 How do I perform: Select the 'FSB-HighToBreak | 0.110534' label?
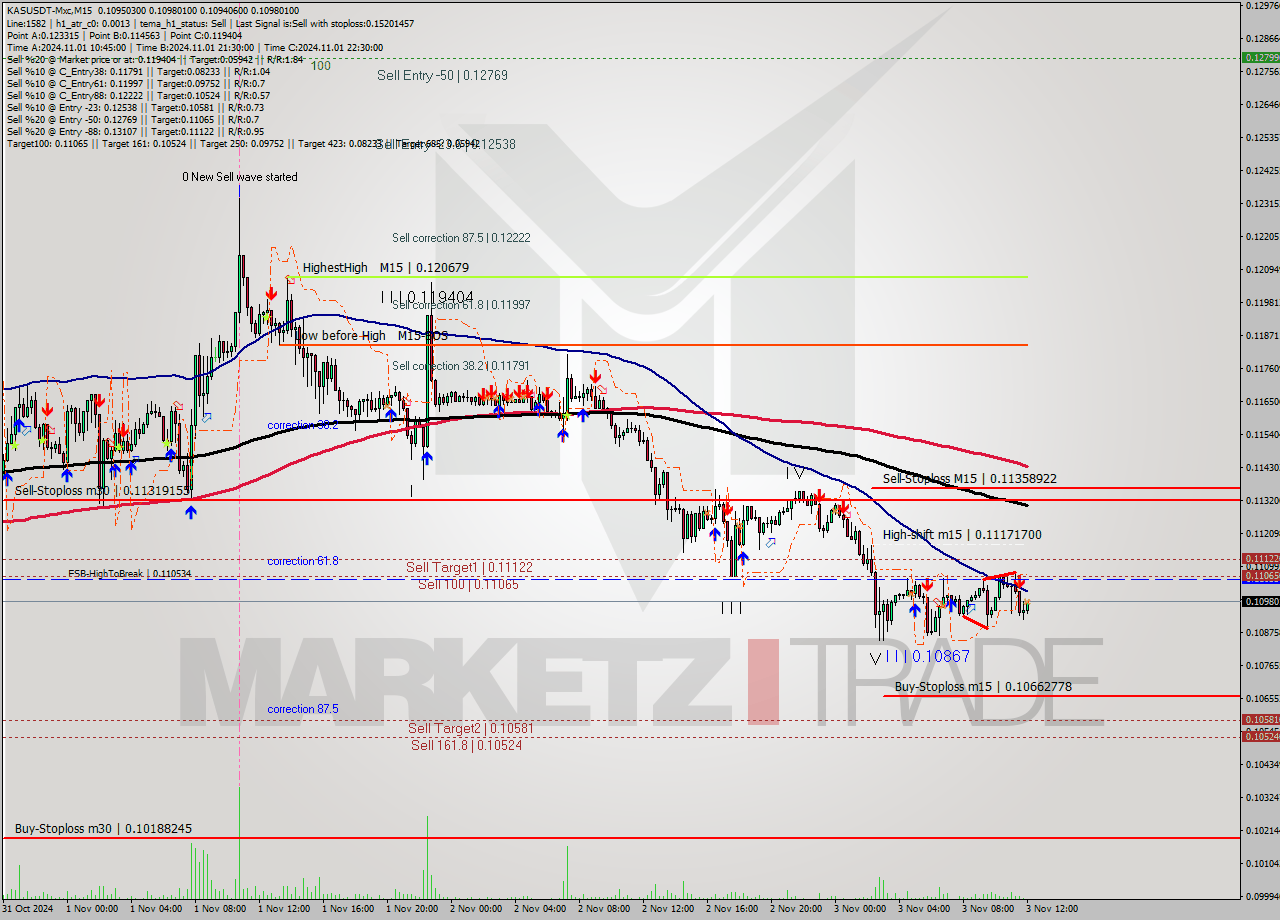pyautogui.click(x=129, y=574)
